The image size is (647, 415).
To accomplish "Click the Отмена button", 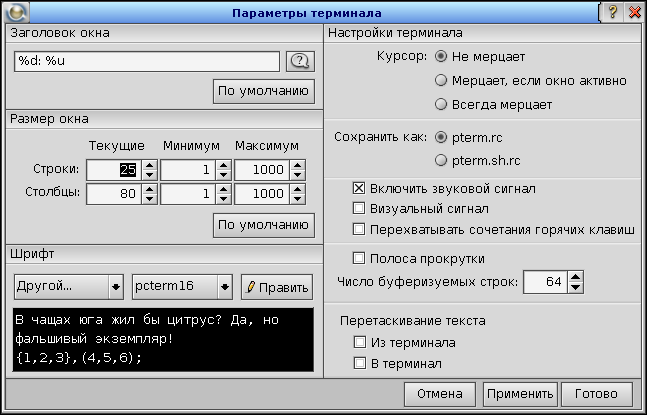I will pyautogui.click(x=440, y=393).
